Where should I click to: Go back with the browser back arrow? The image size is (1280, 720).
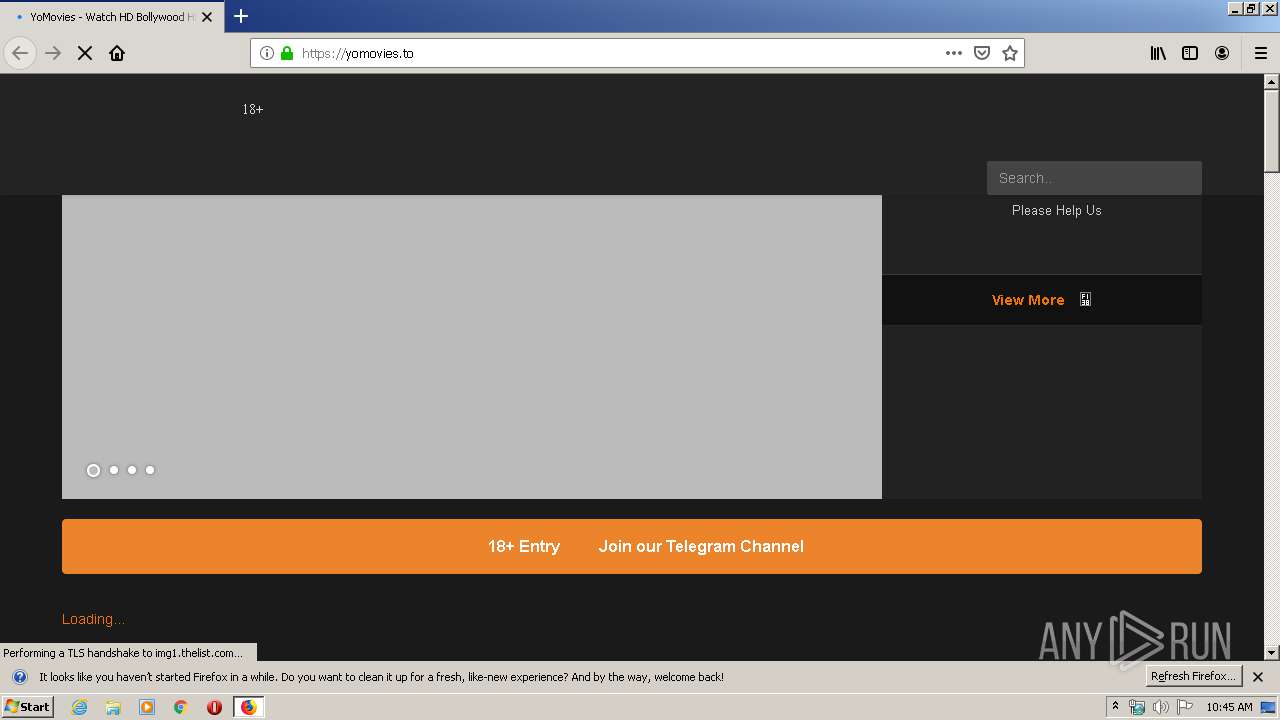20,53
